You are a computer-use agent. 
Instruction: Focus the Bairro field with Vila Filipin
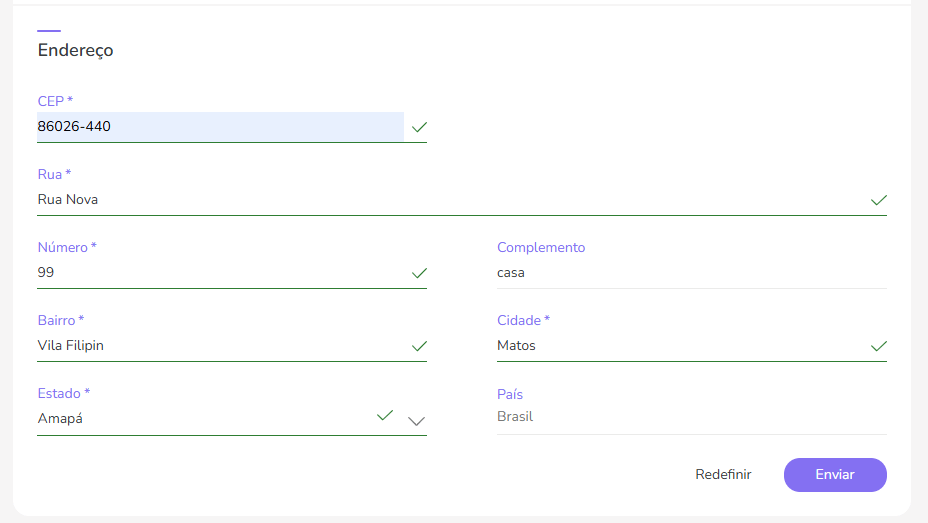(x=220, y=346)
